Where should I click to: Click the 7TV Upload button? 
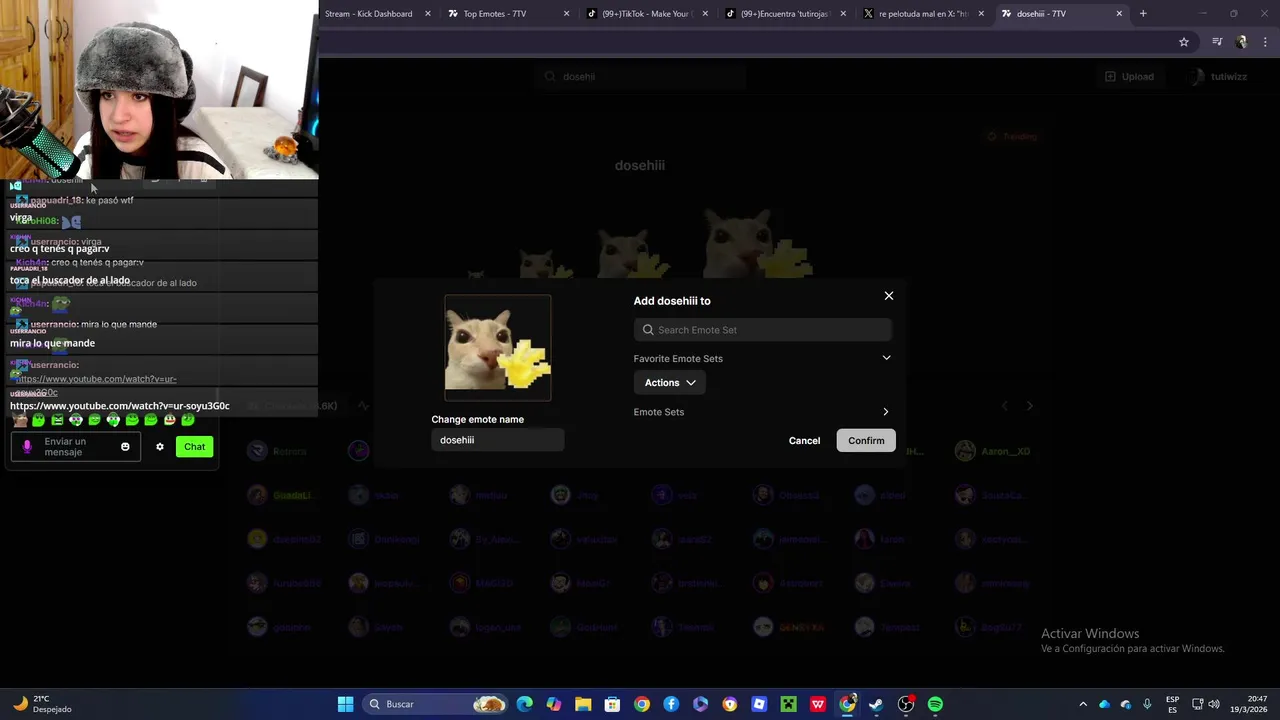click(x=1129, y=77)
